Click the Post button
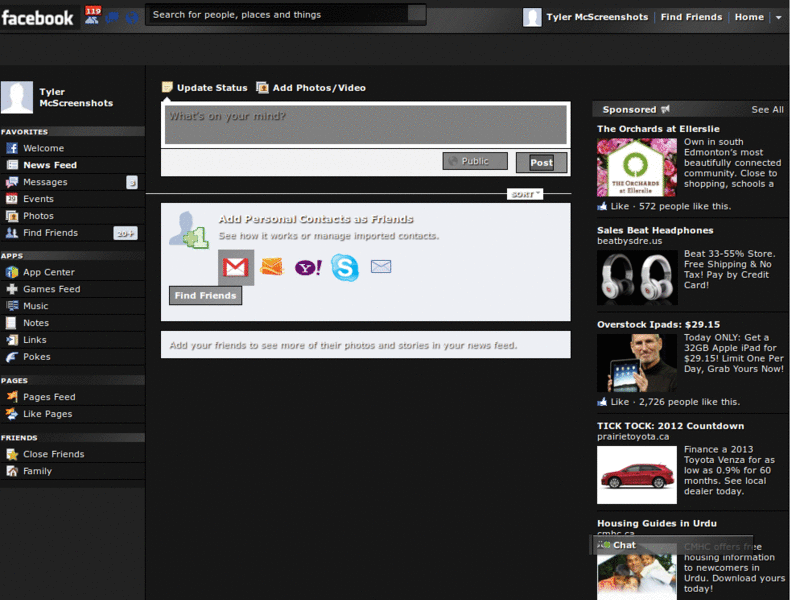800x600 pixels. (x=541, y=163)
